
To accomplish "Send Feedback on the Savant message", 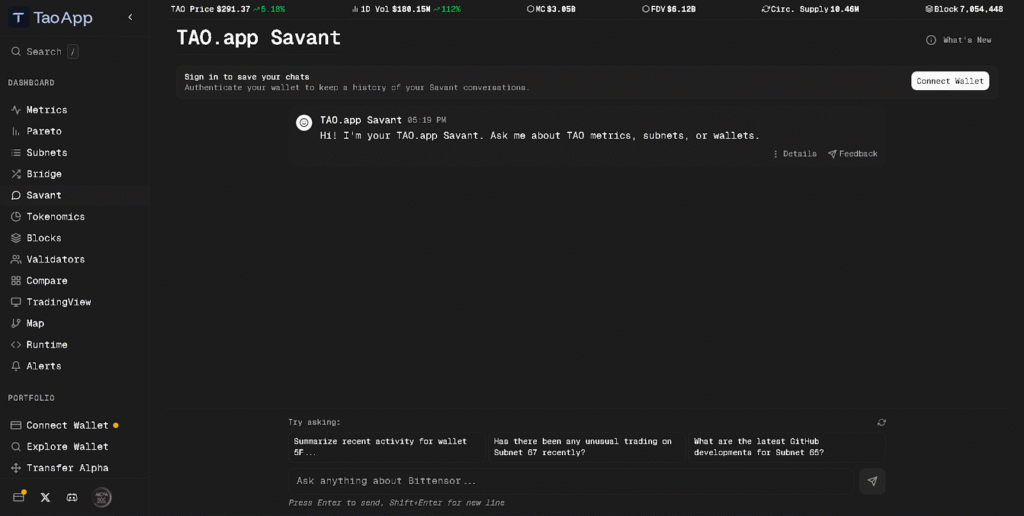I will (852, 154).
